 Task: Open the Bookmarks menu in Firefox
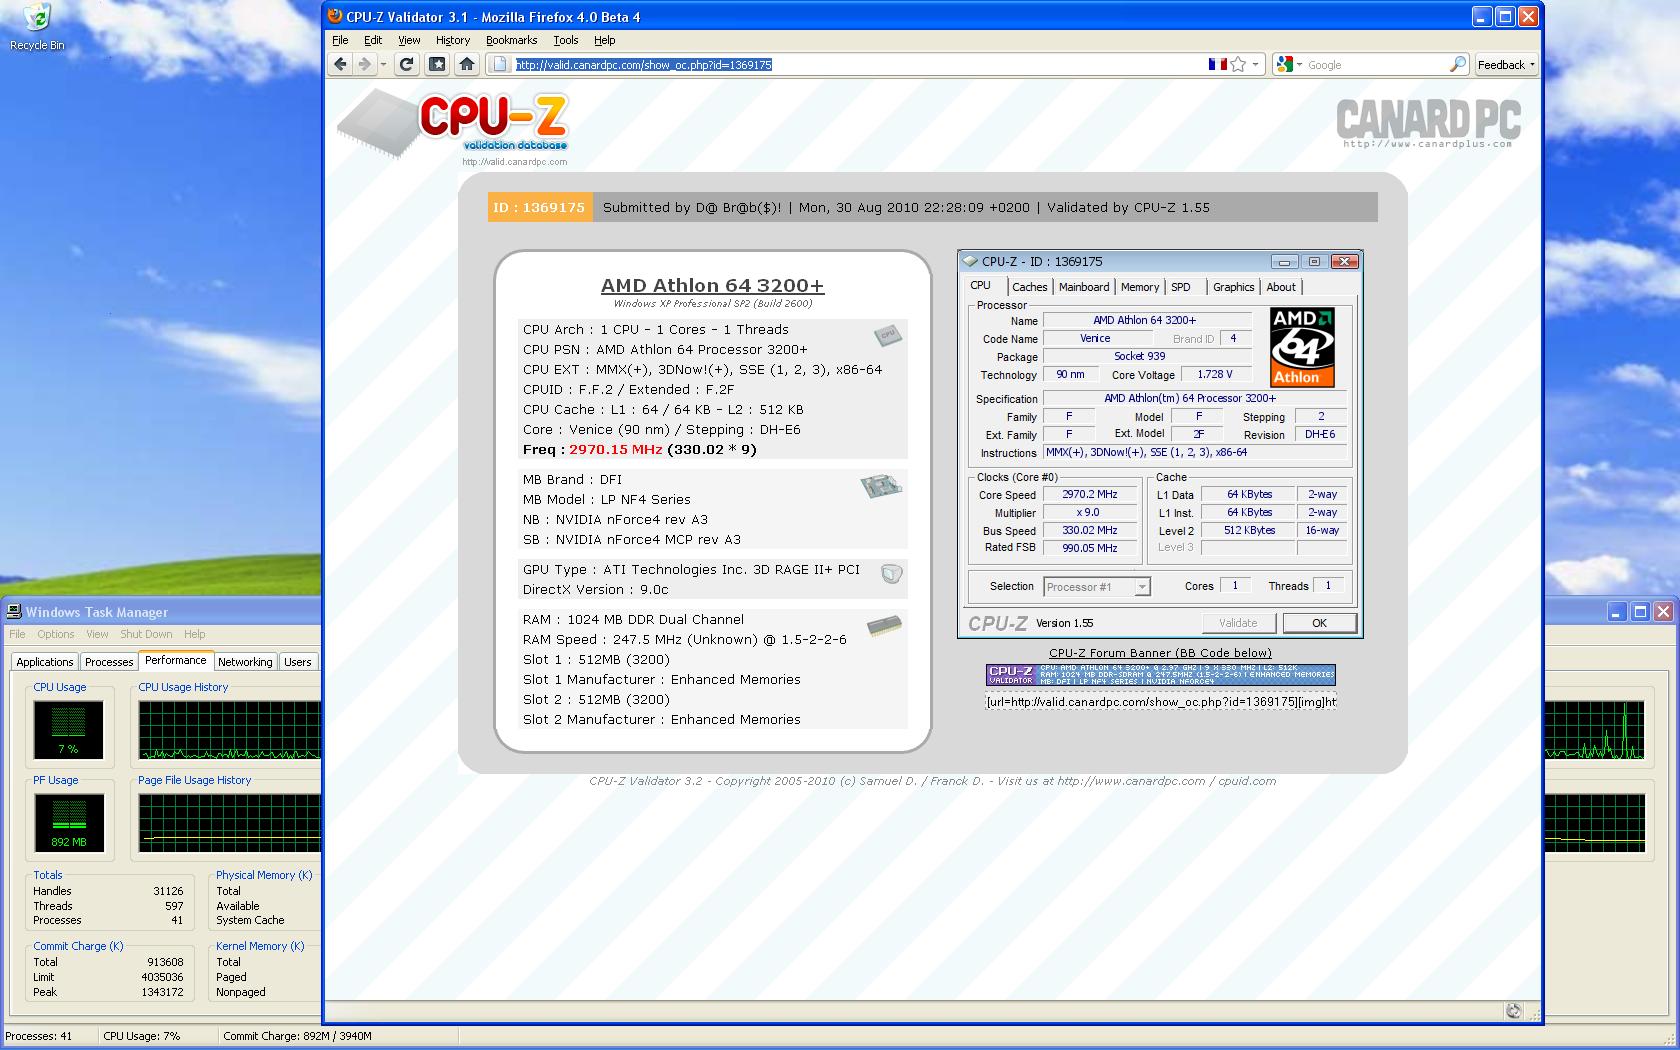[511, 40]
